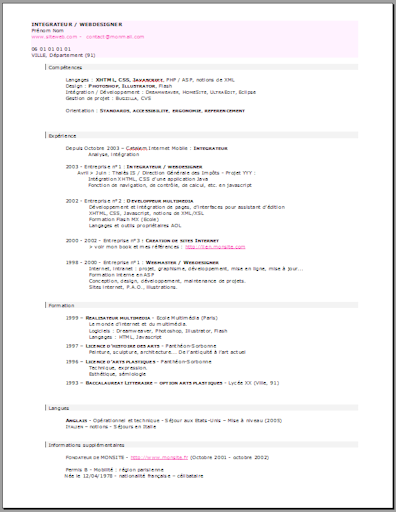This screenshot has height=512, width=396.
Task: Click 'Sites internet, P.A.O., illustrations' line
Action: pos(133,287)
